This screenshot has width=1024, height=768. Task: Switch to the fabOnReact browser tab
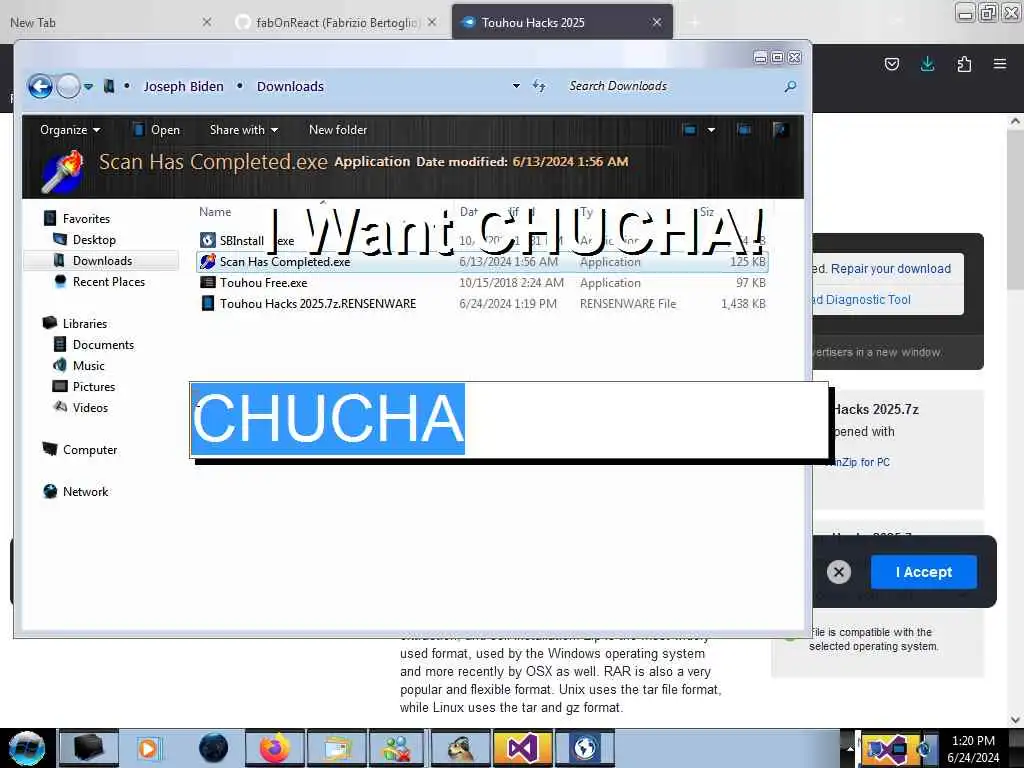click(336, 22)
